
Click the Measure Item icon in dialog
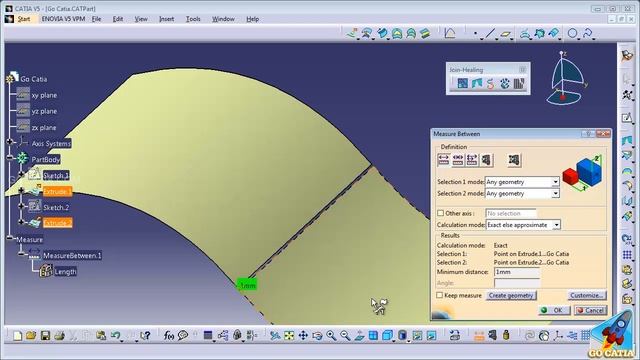[486, 160]
